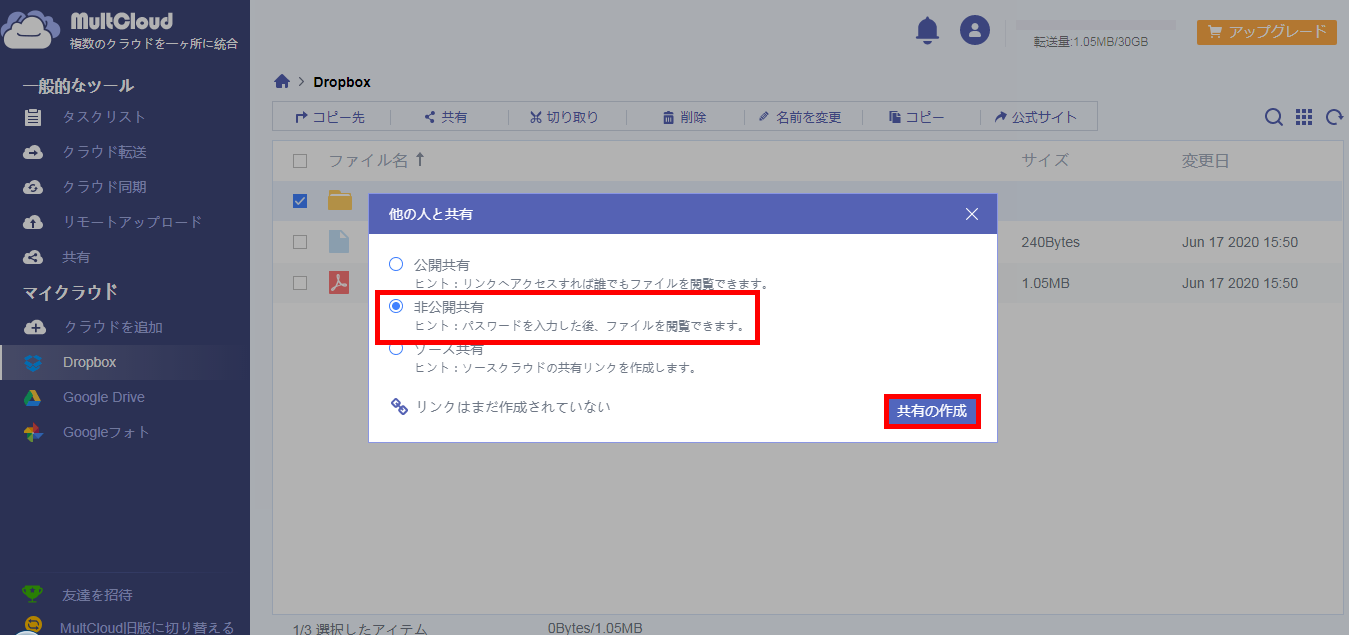Click the trophy icon beside 友達を招待

[33, 595]
